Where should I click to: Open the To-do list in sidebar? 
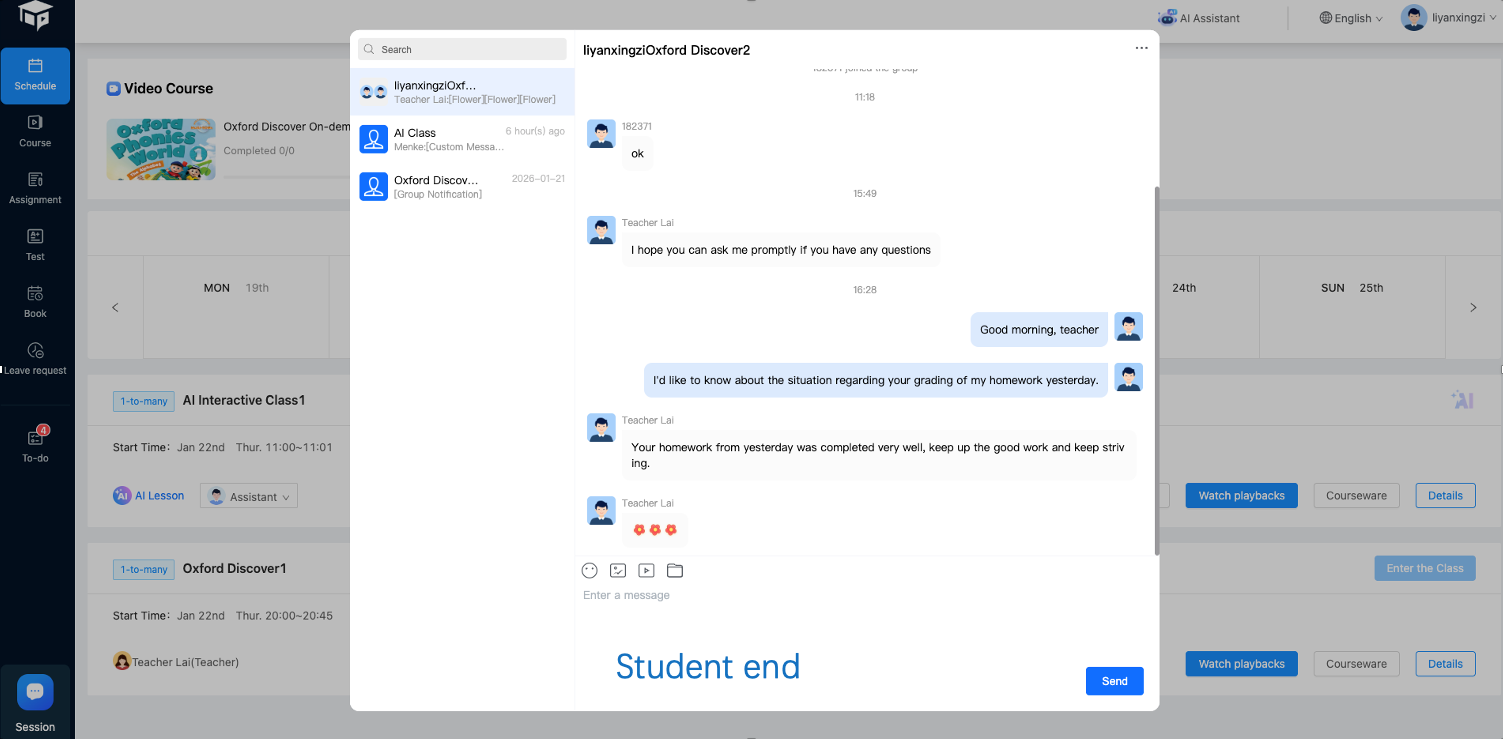(x=35, y=445)
